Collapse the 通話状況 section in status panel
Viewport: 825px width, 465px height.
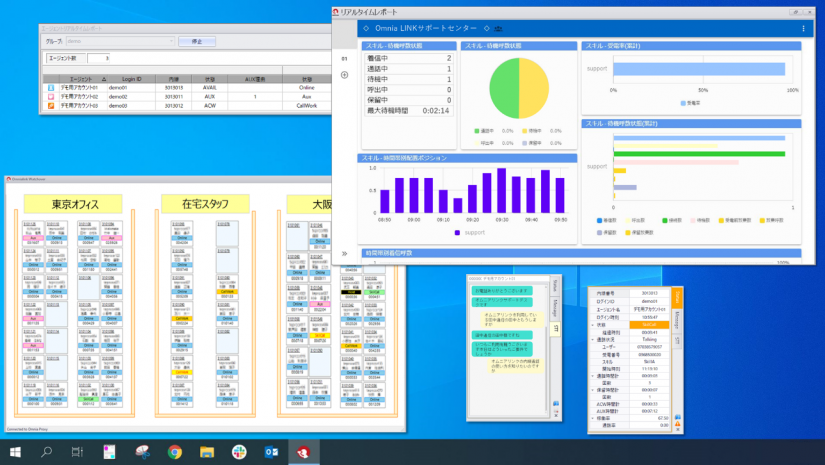(x=593, y=339)
